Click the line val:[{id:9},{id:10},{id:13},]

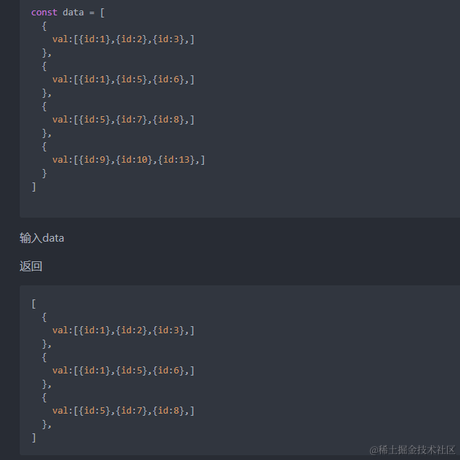click(x=128, y=160)
